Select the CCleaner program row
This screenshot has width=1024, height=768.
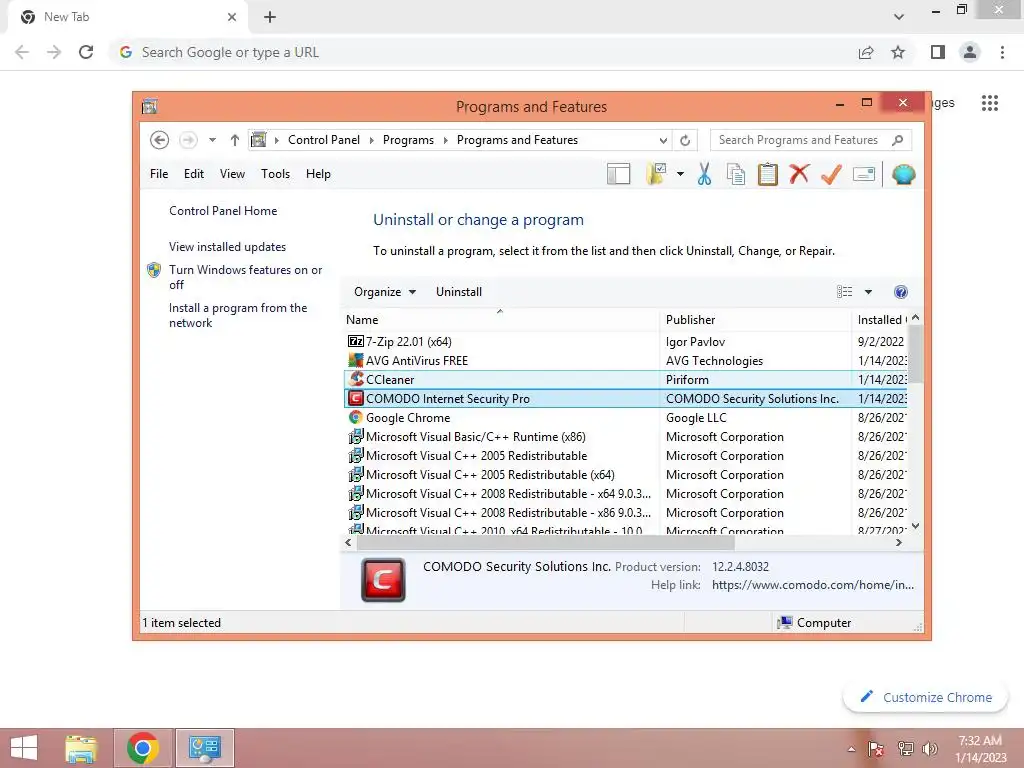click(x=625, y=379)
